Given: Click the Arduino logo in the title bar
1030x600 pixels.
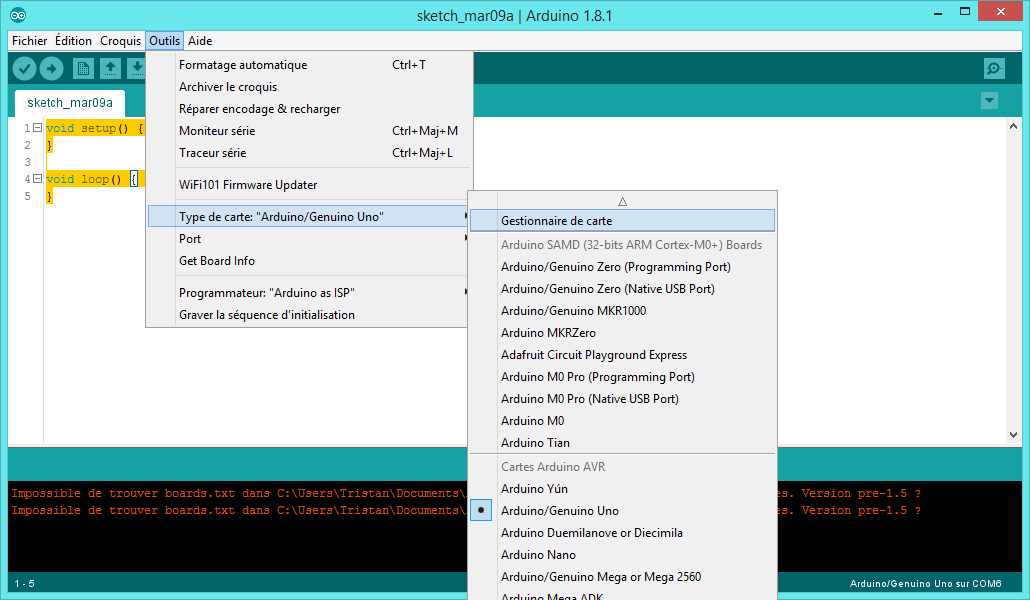Looking at the screenshot, I should (18, 14).
